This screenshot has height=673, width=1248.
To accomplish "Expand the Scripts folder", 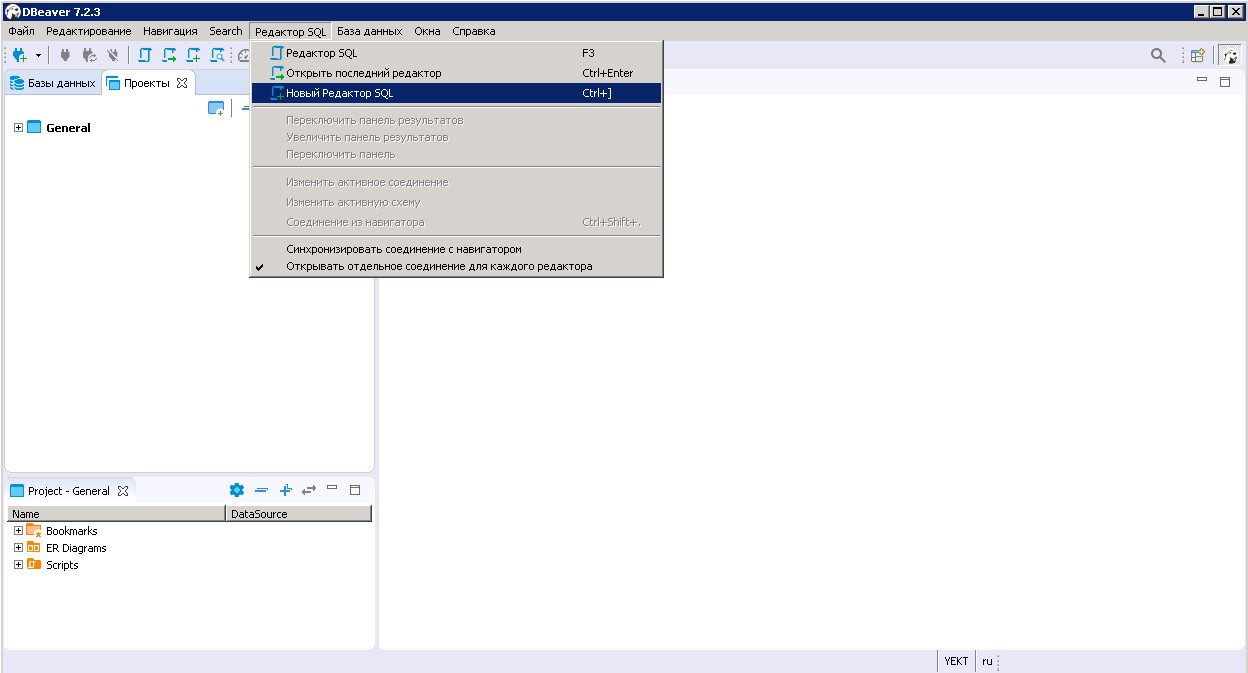I will click(18, 565).
